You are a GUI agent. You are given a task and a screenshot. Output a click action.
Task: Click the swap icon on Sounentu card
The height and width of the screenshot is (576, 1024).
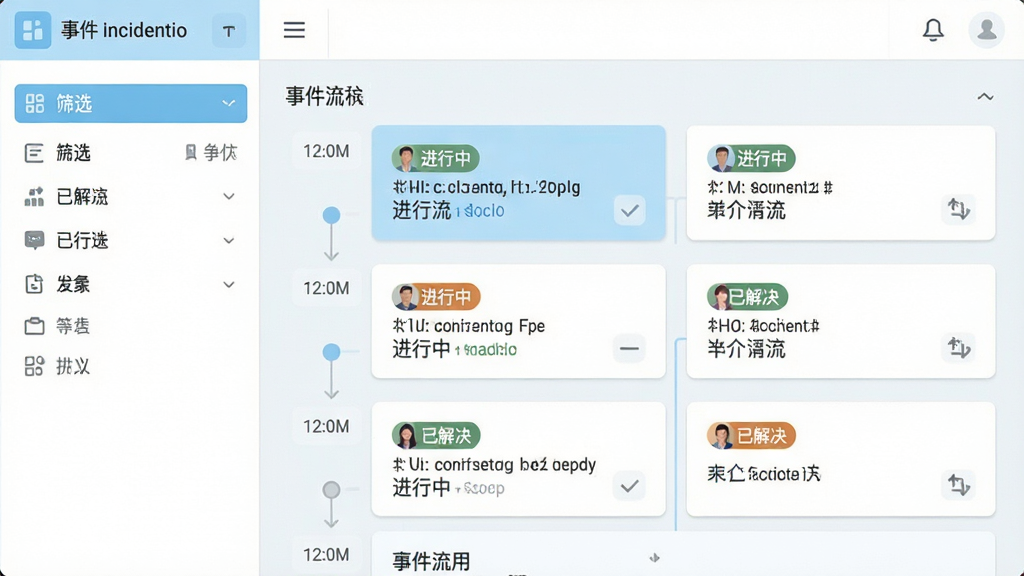click(959, 210)
